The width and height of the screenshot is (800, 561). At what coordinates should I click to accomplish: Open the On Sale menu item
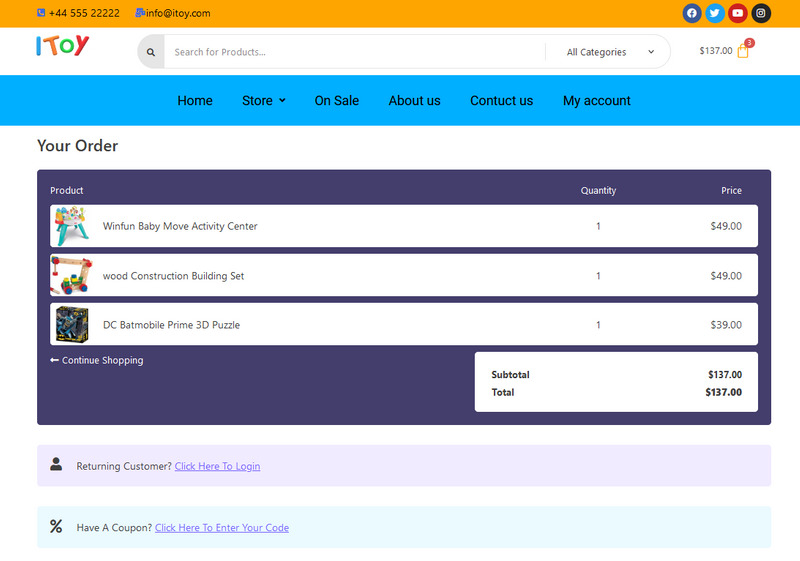pyautogui.click(x=336, y=100)
